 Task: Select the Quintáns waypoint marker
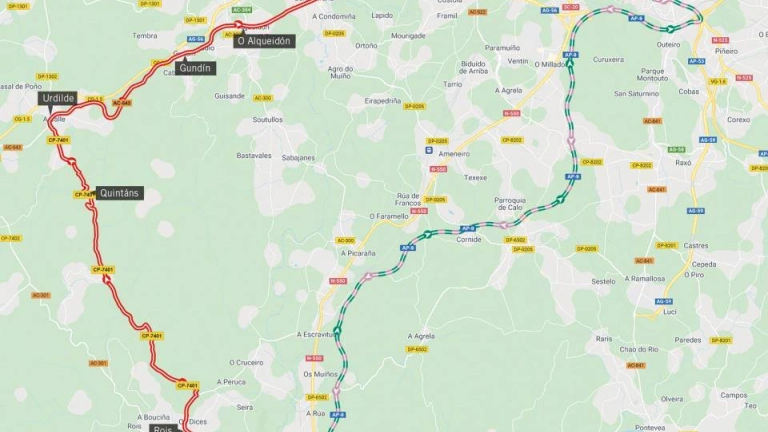[119, 193]
